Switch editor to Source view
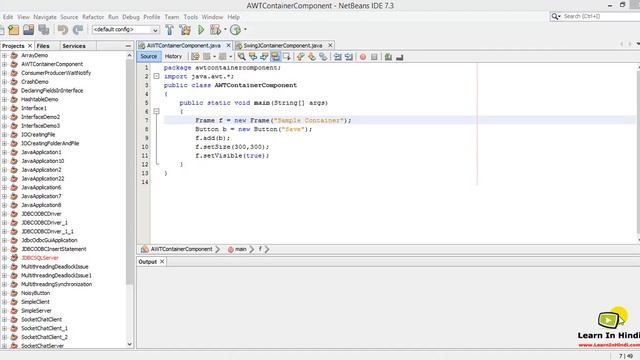The height and width of the screenshot is (360, 640). coord(149,56)
